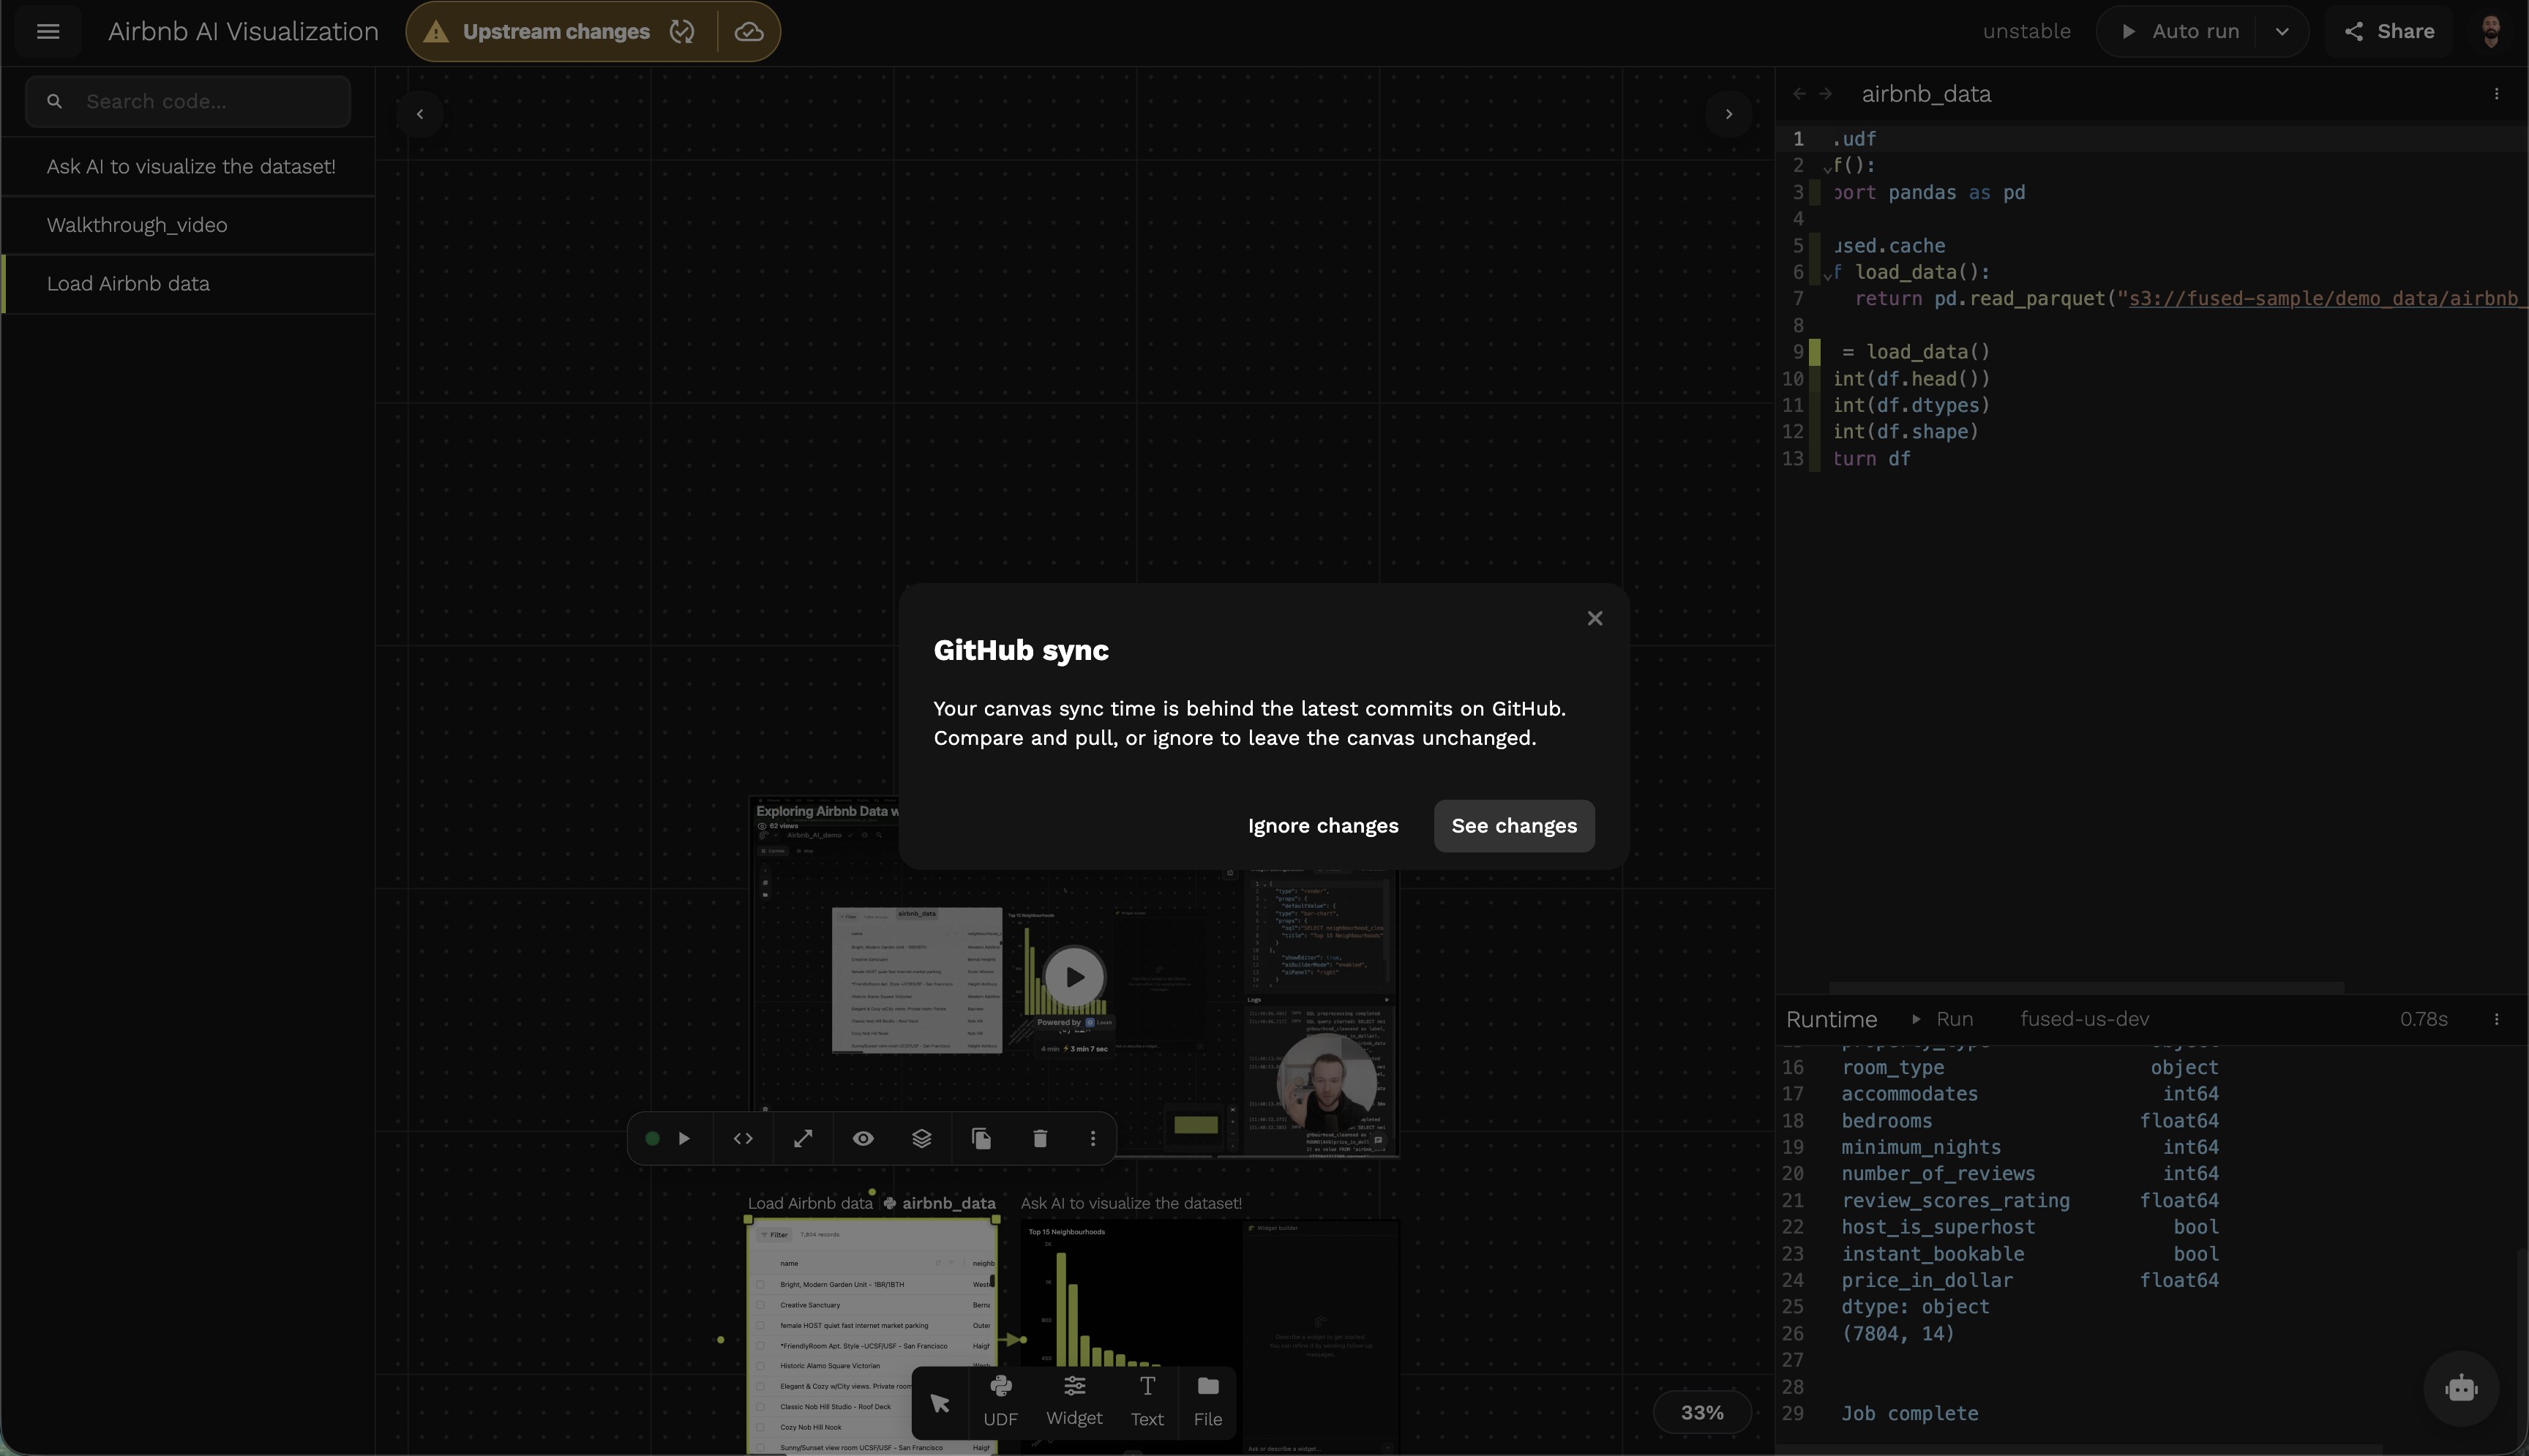Expand the Auto run dropdown arrow
Screen dimensions: 2529x1456
click(x=2282, y=31)
